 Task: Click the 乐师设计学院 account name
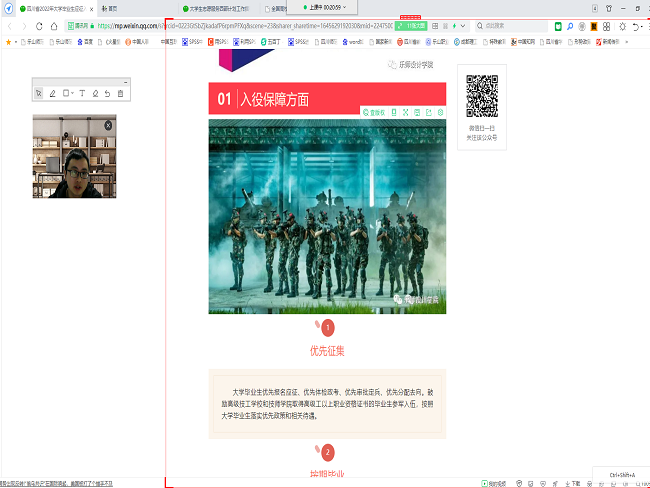pos(416,65)
